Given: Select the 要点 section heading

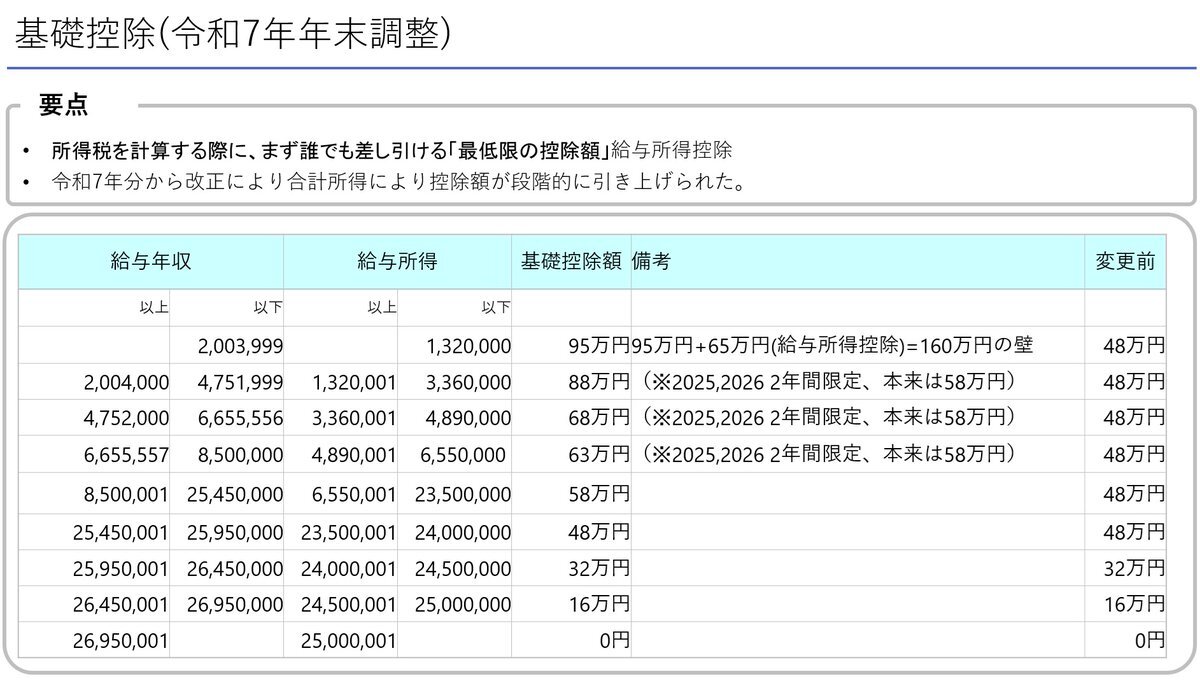Looking at the screenshot, I should (x=62, y=105).
